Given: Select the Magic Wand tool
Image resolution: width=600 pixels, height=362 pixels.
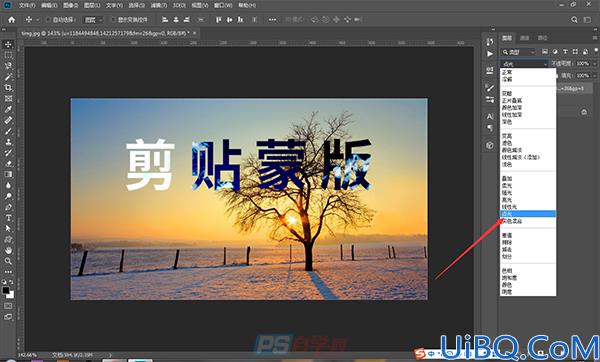Looking at the screenshot, I should click(x=8, y=77).
